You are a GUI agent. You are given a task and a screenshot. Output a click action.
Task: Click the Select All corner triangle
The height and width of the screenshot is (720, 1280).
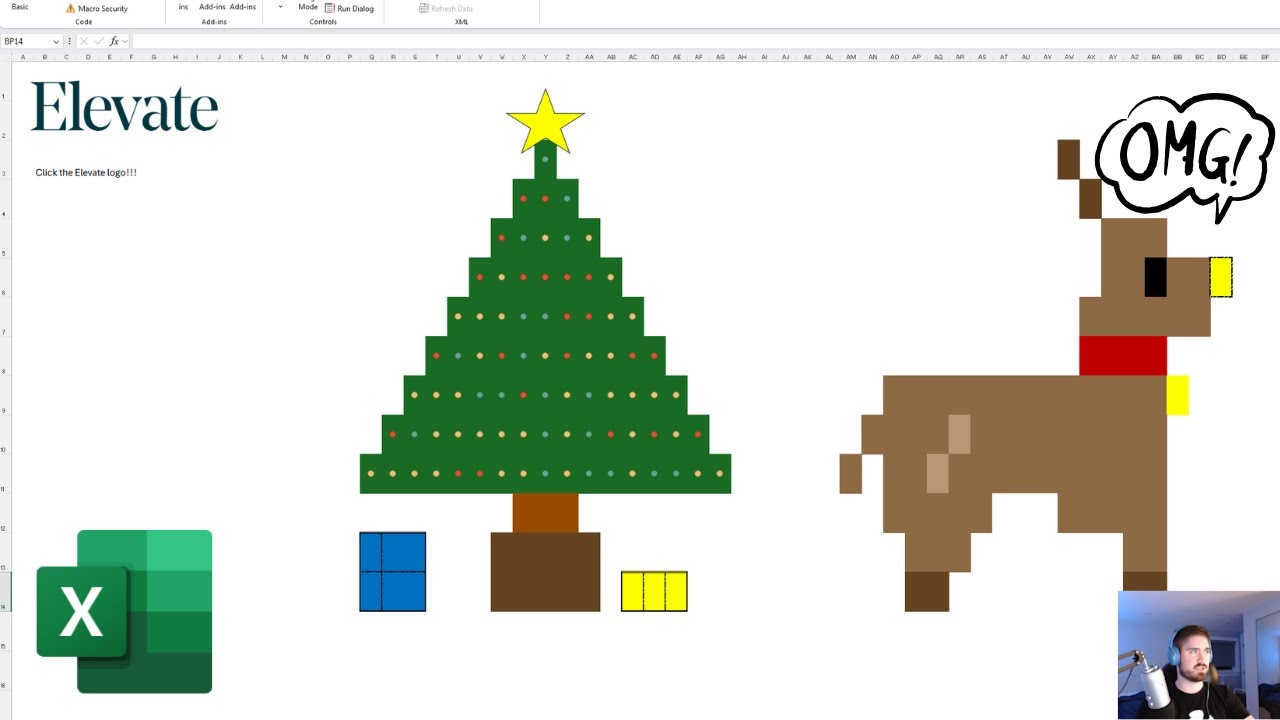click(5, 57)
